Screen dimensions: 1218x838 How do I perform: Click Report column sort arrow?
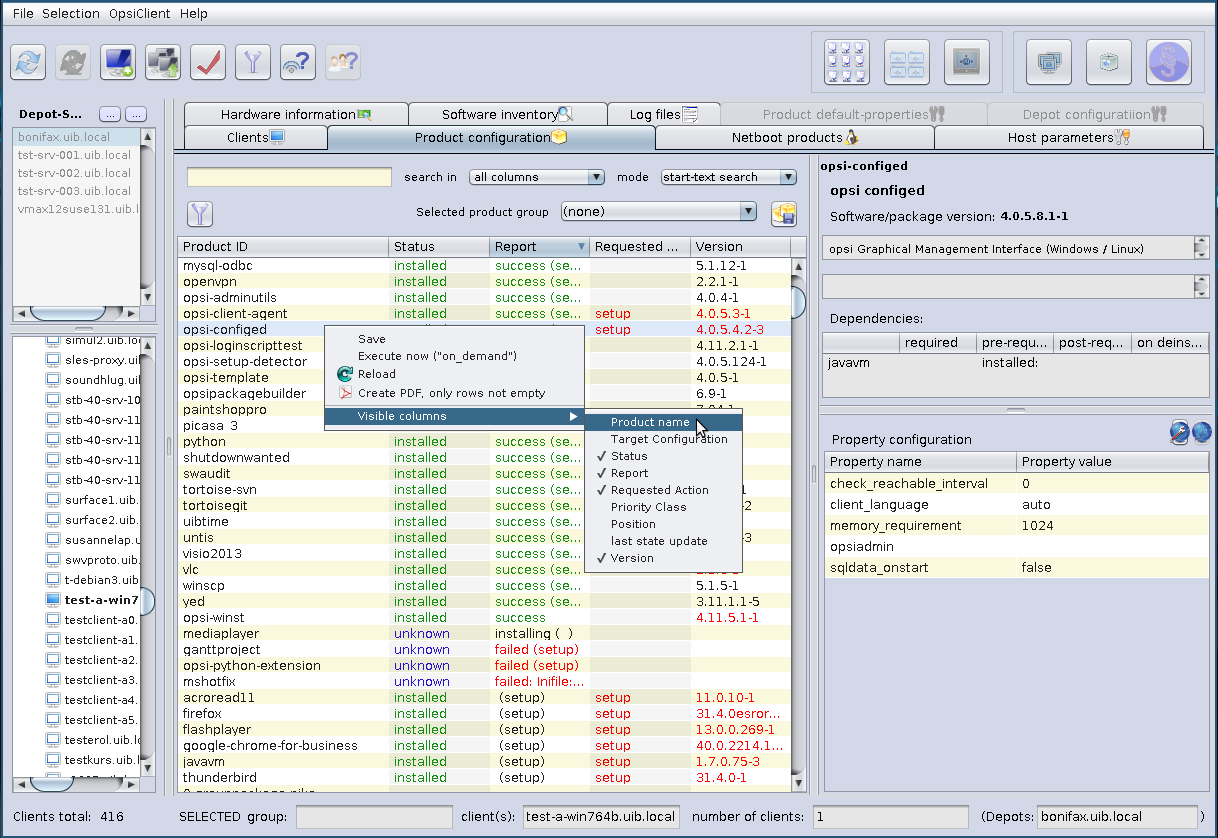click(582, 247)
